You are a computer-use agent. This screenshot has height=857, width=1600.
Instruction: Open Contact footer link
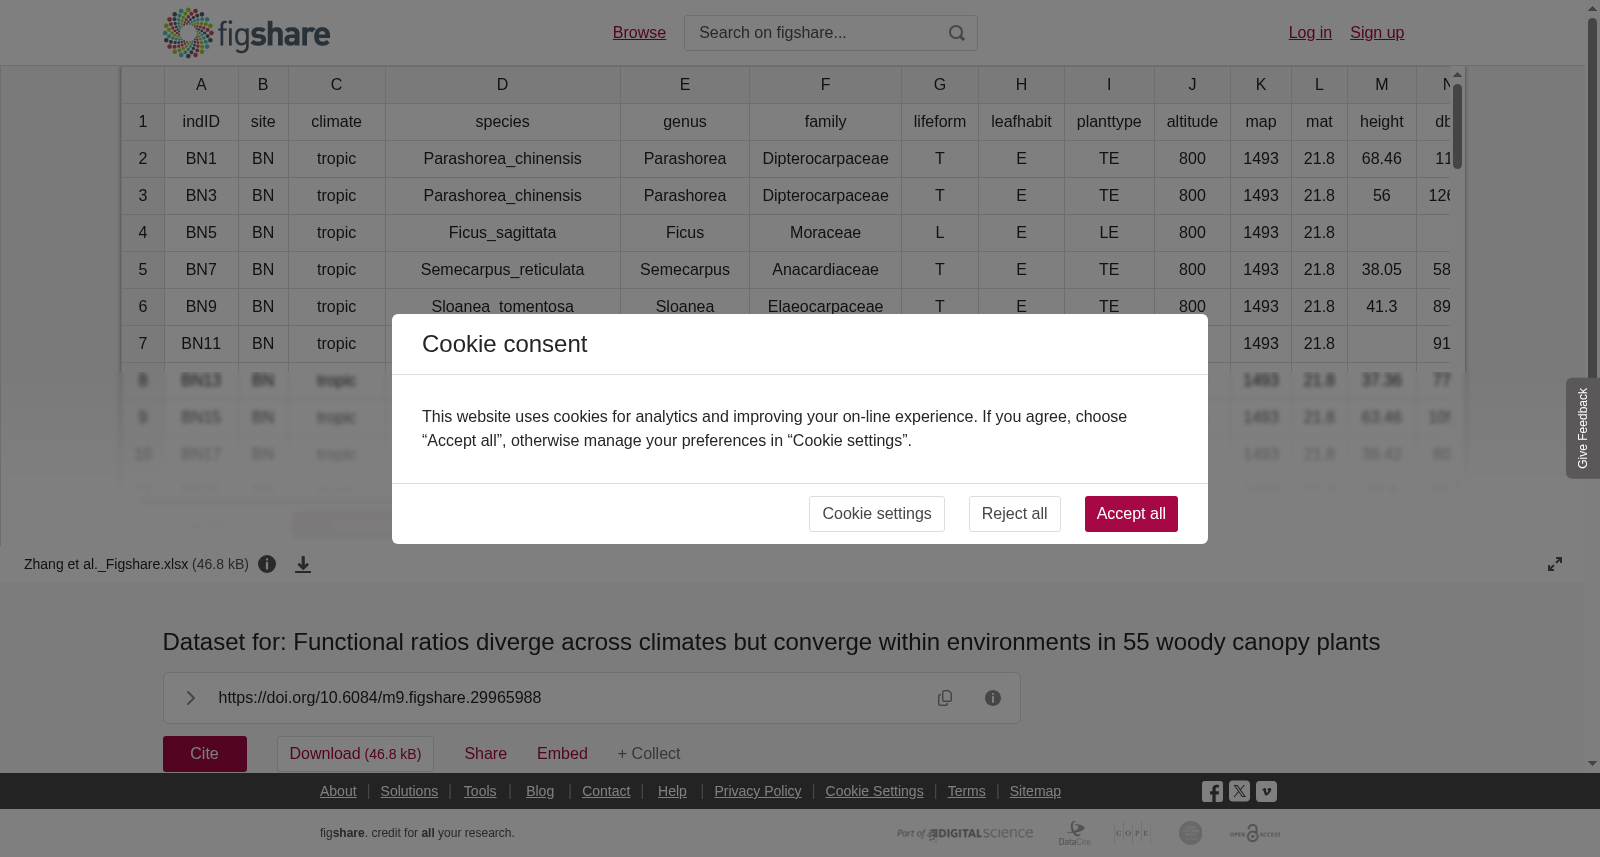click(x=606, y=791)
